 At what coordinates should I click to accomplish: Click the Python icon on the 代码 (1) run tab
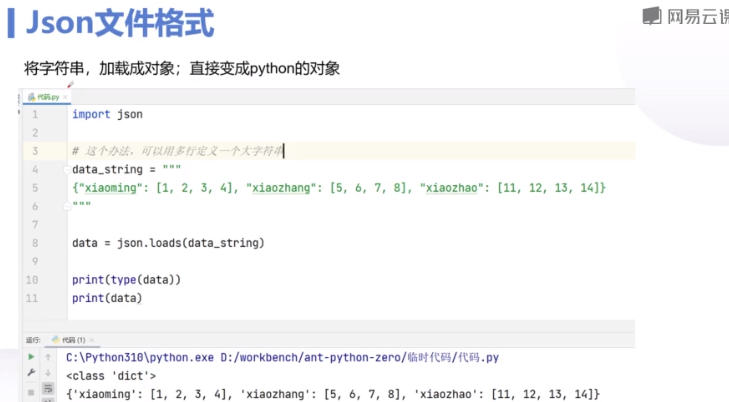pos(56,340)
